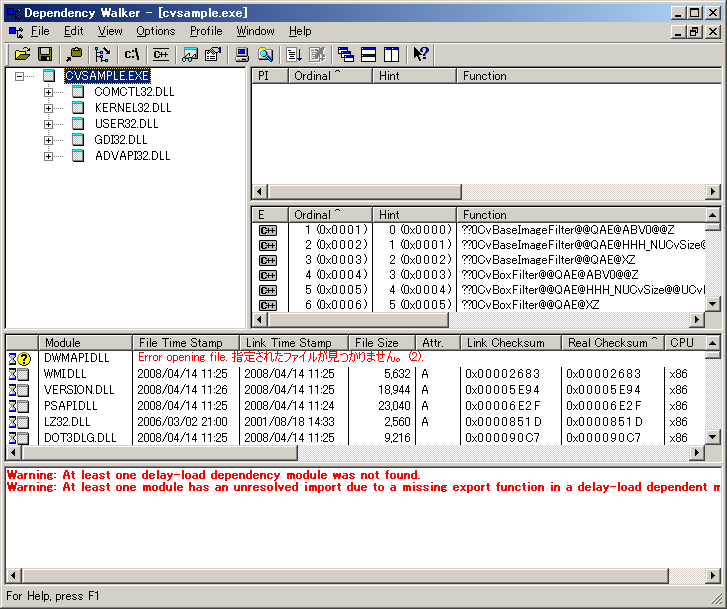Click log pane horizontal scrollbar thumb
The width and height of the screenshot is (727, 609).
pos(346,576)
